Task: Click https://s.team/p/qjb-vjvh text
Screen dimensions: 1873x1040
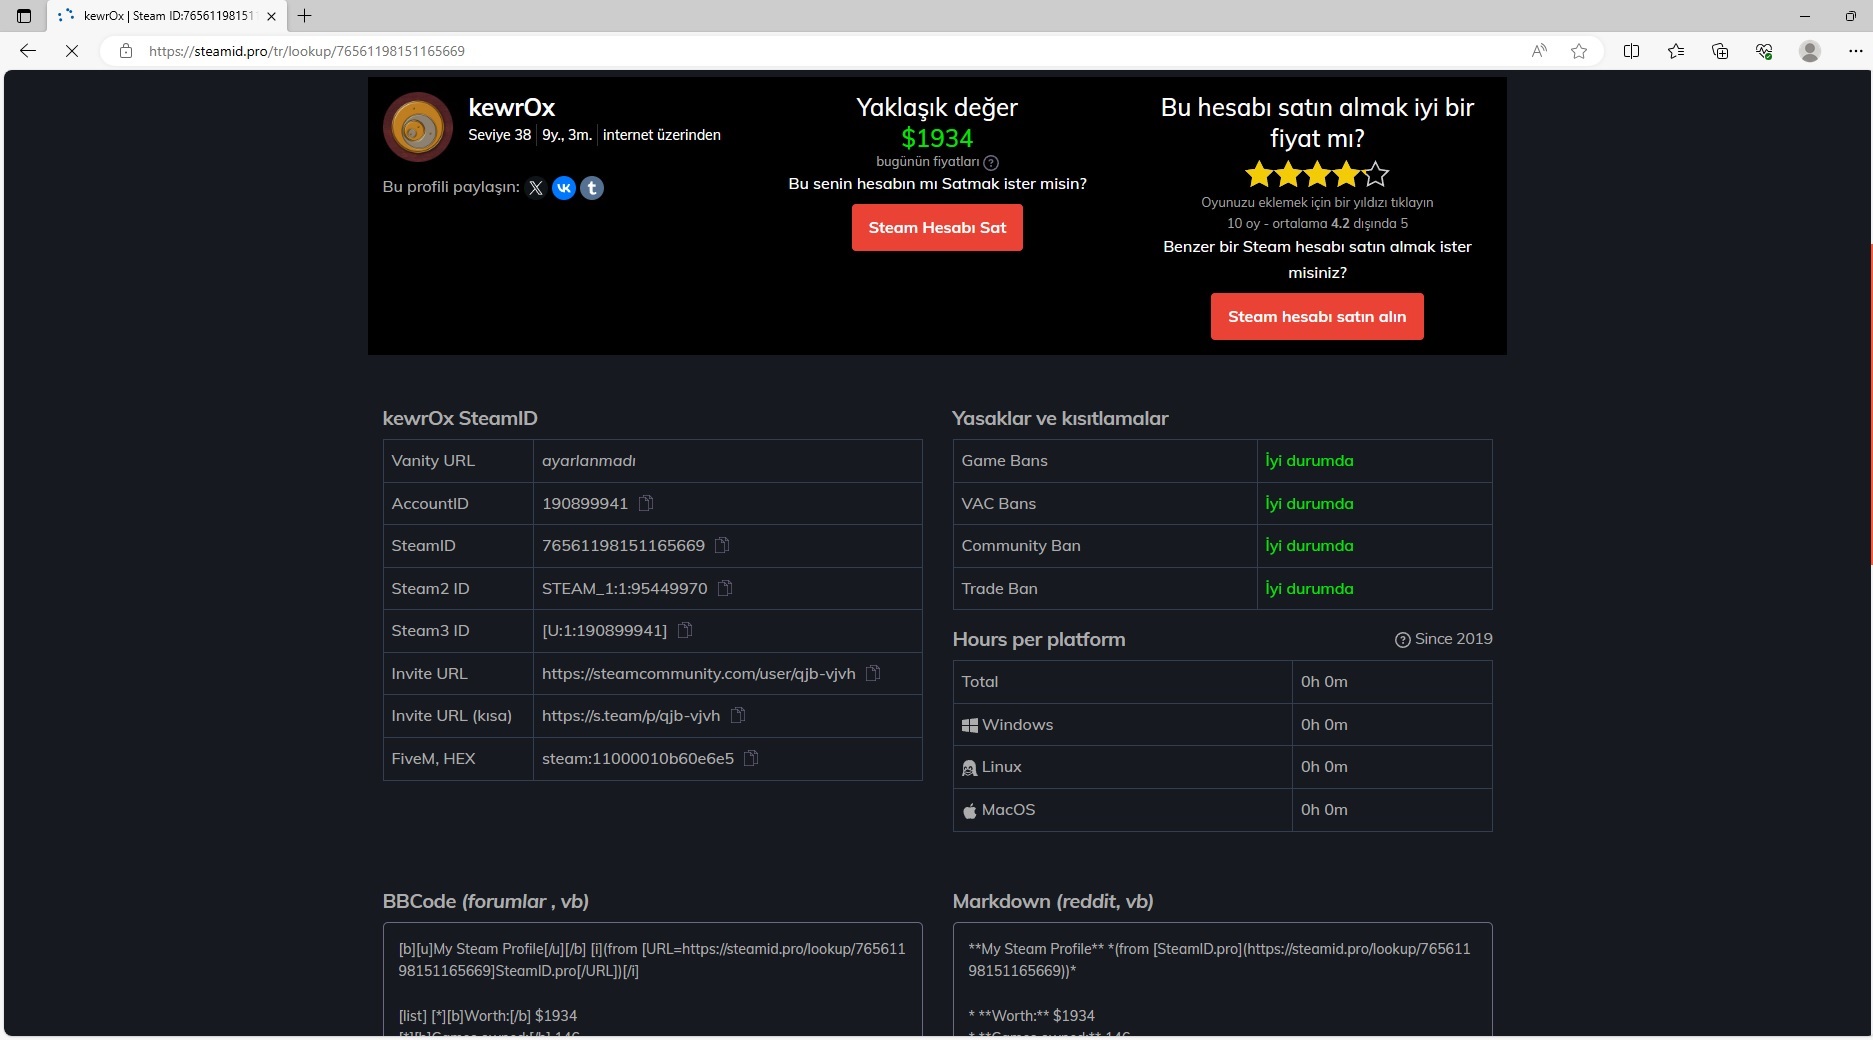Action: (x=630, y=715)
